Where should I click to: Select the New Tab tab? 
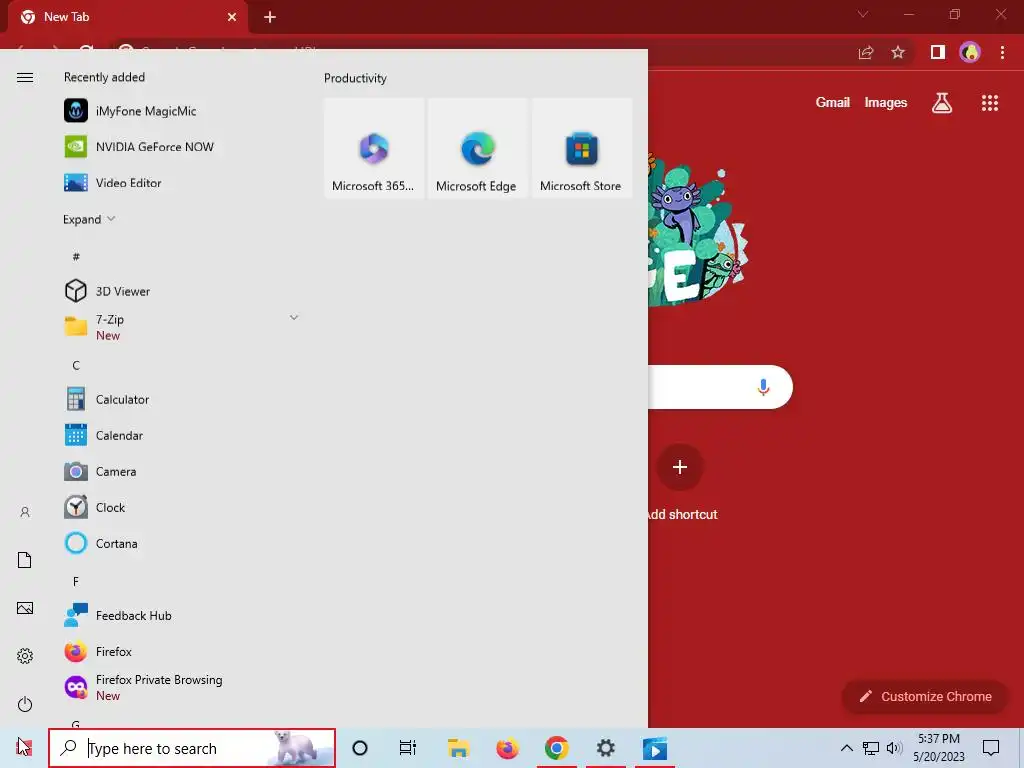[x=127, y=17]
